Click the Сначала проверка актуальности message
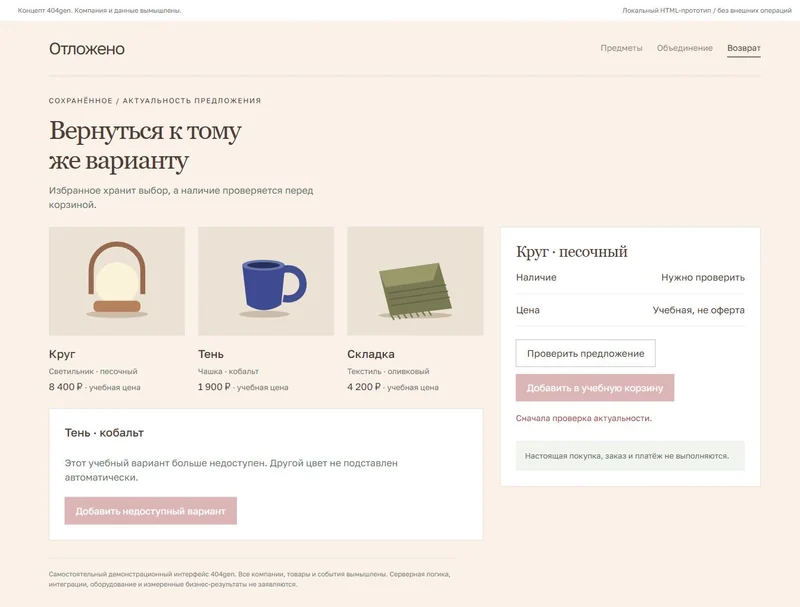Screen dimensions: 800x607 tap(584, 418)
